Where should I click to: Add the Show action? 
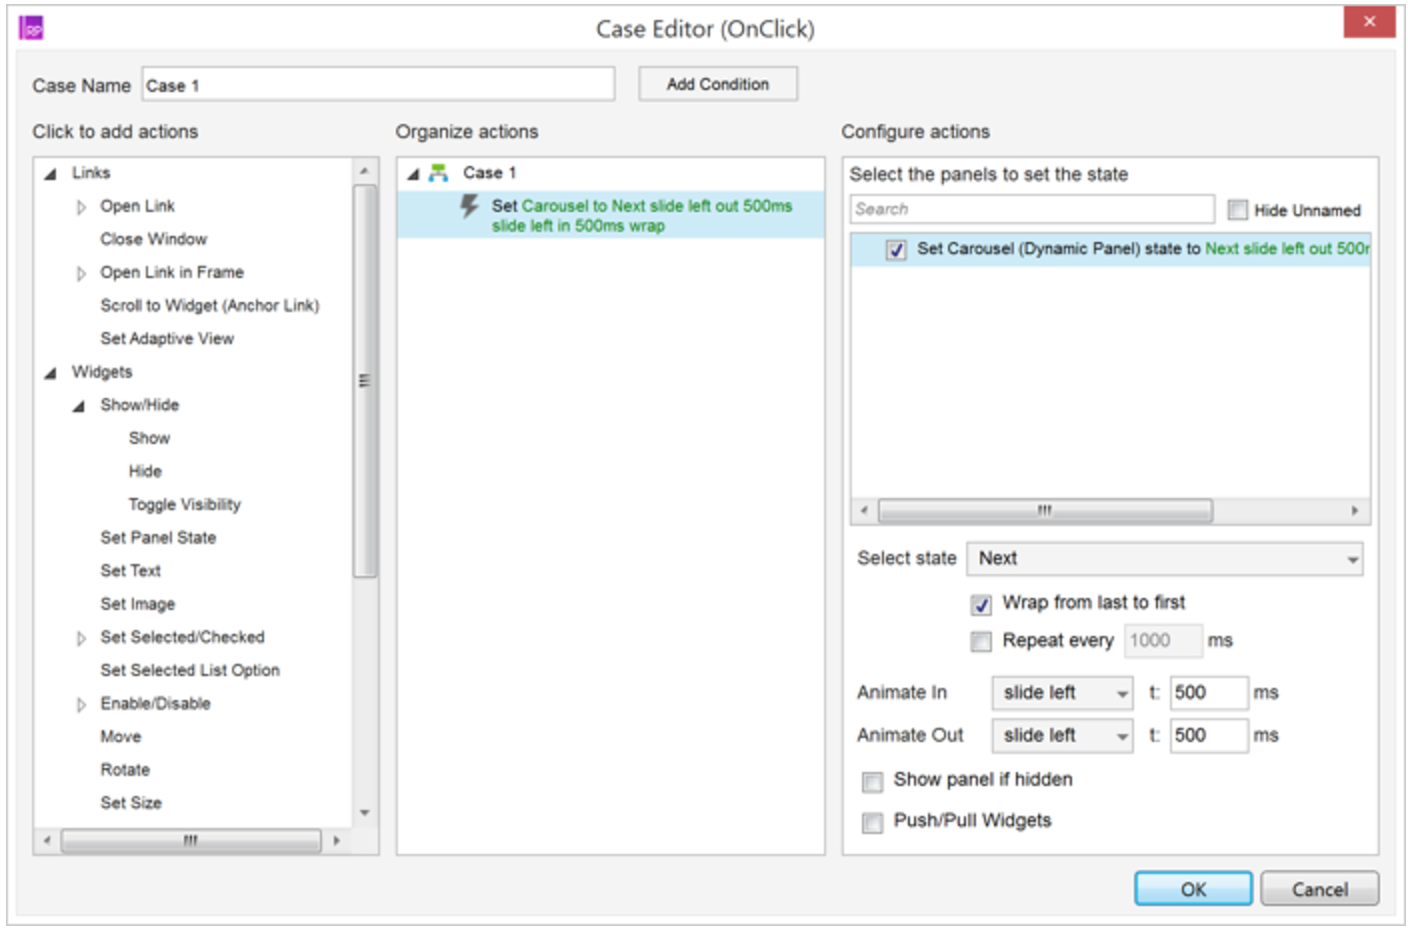149,438
